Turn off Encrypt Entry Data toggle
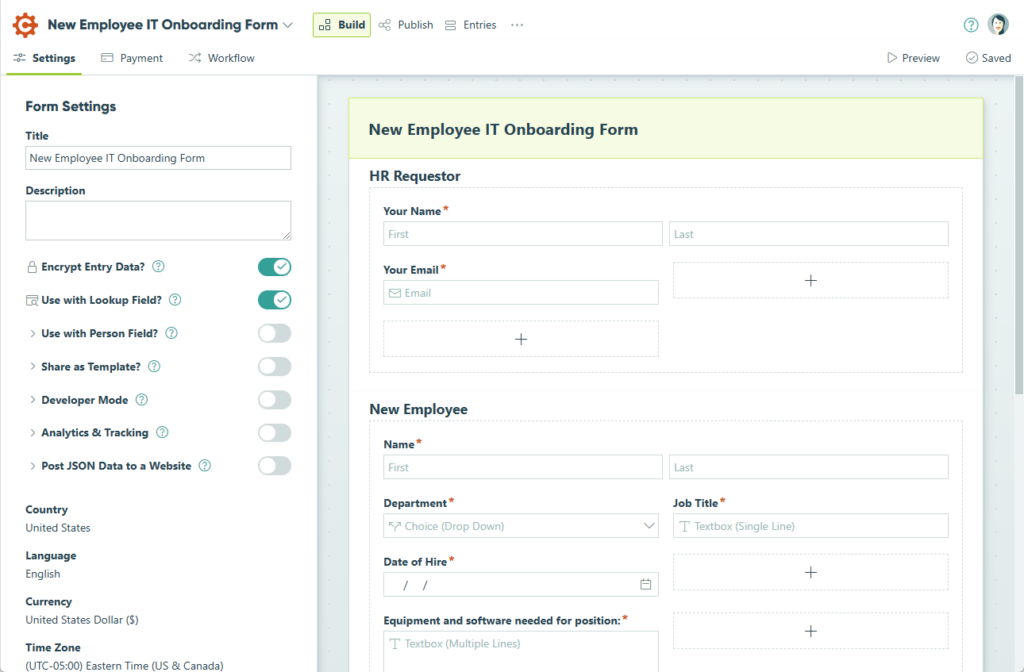The image size is (1024, 672). 274,266
